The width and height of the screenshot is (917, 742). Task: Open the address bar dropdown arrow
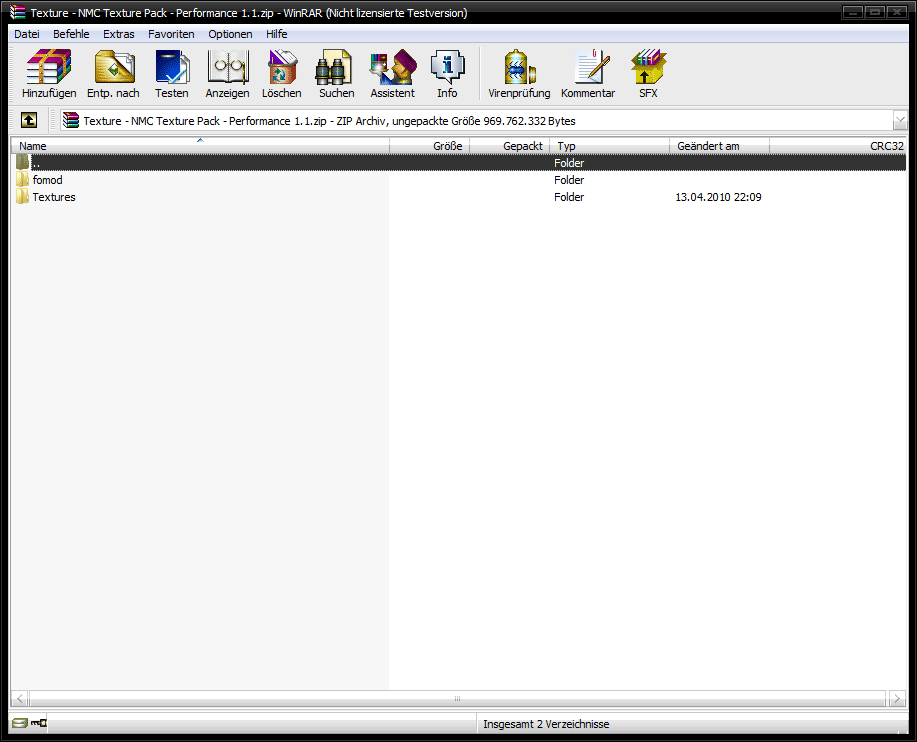tap(899, 120)
